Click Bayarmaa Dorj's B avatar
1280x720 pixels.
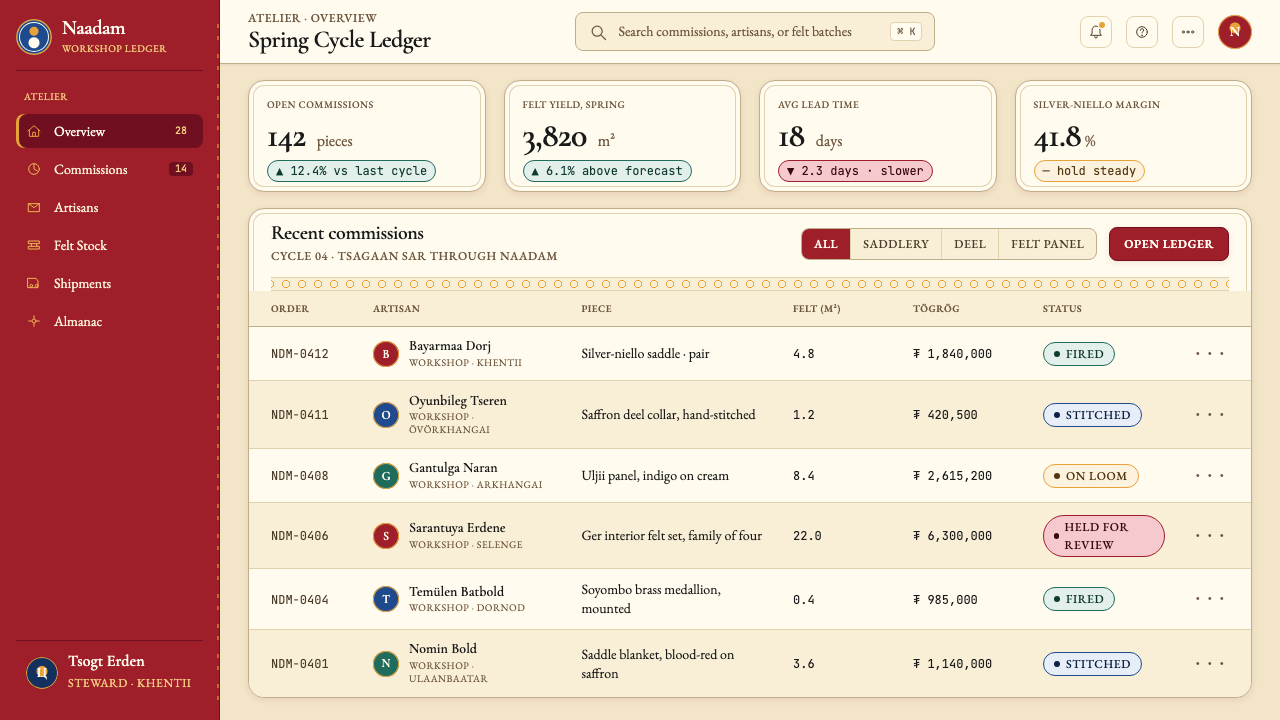(x=386, y=354)
